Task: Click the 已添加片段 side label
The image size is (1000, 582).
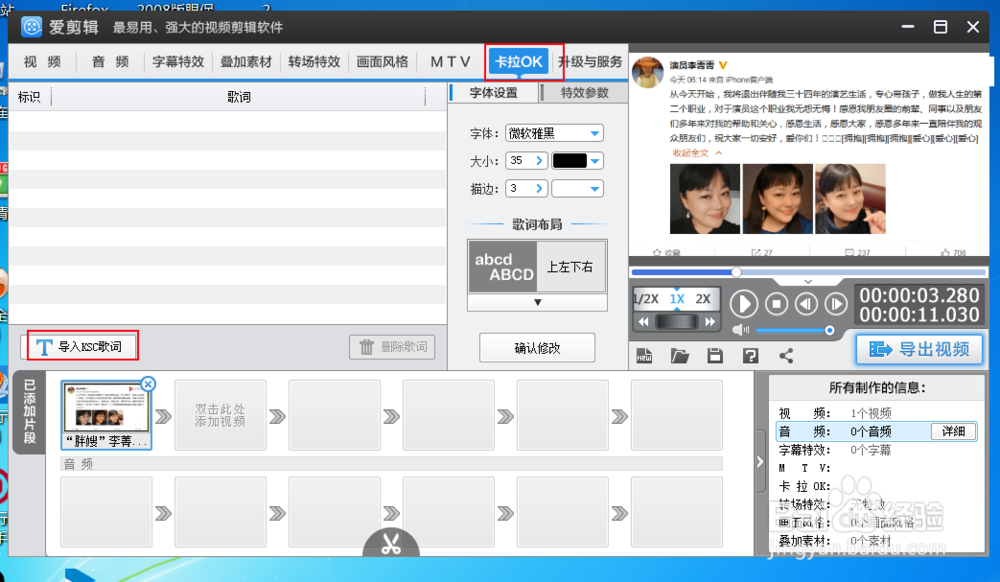Action: pyautogui.click(x=29, y=412)
